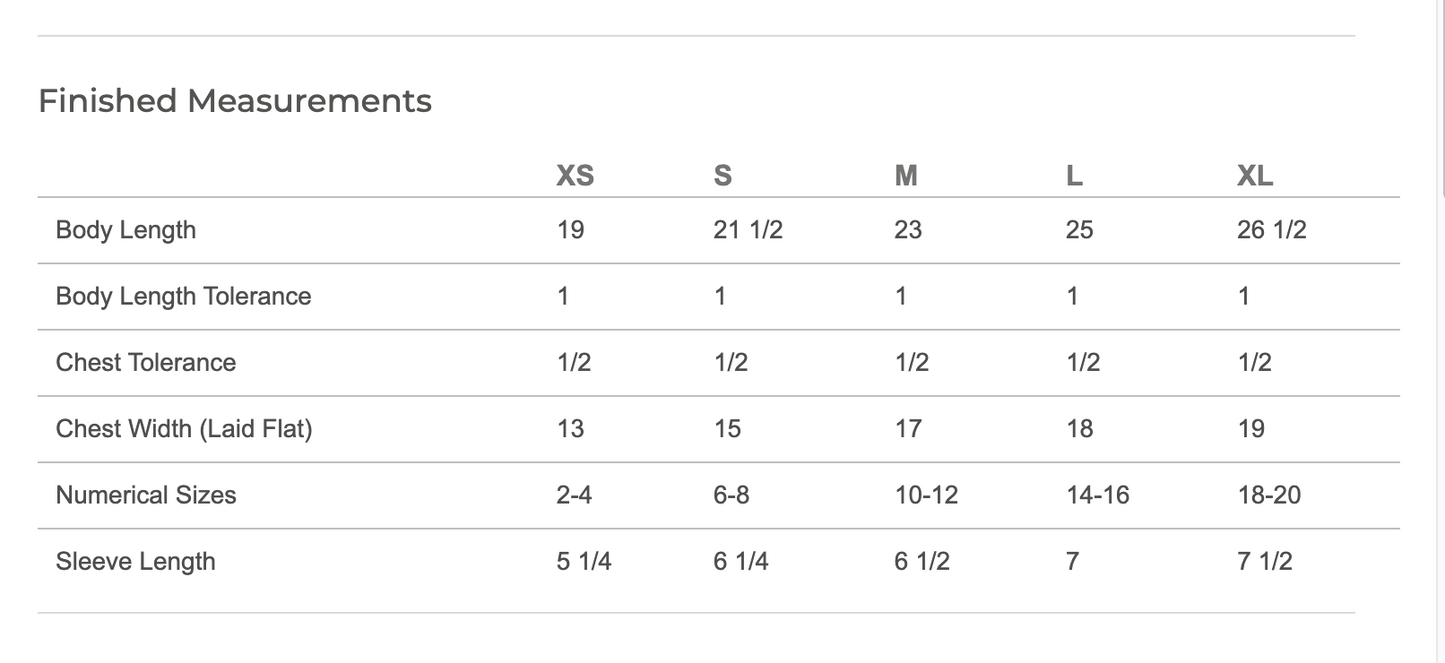Select the M size column header
Viewport: 1445px width, 663px height.
906,176
